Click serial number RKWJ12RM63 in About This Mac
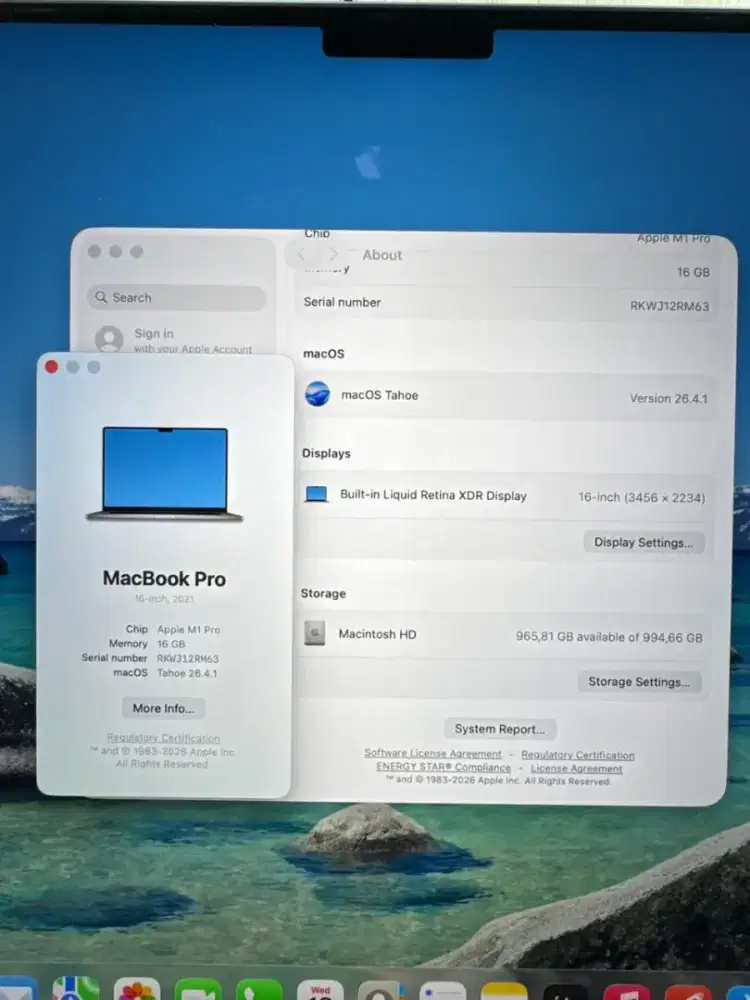 (x=188, y=658)
